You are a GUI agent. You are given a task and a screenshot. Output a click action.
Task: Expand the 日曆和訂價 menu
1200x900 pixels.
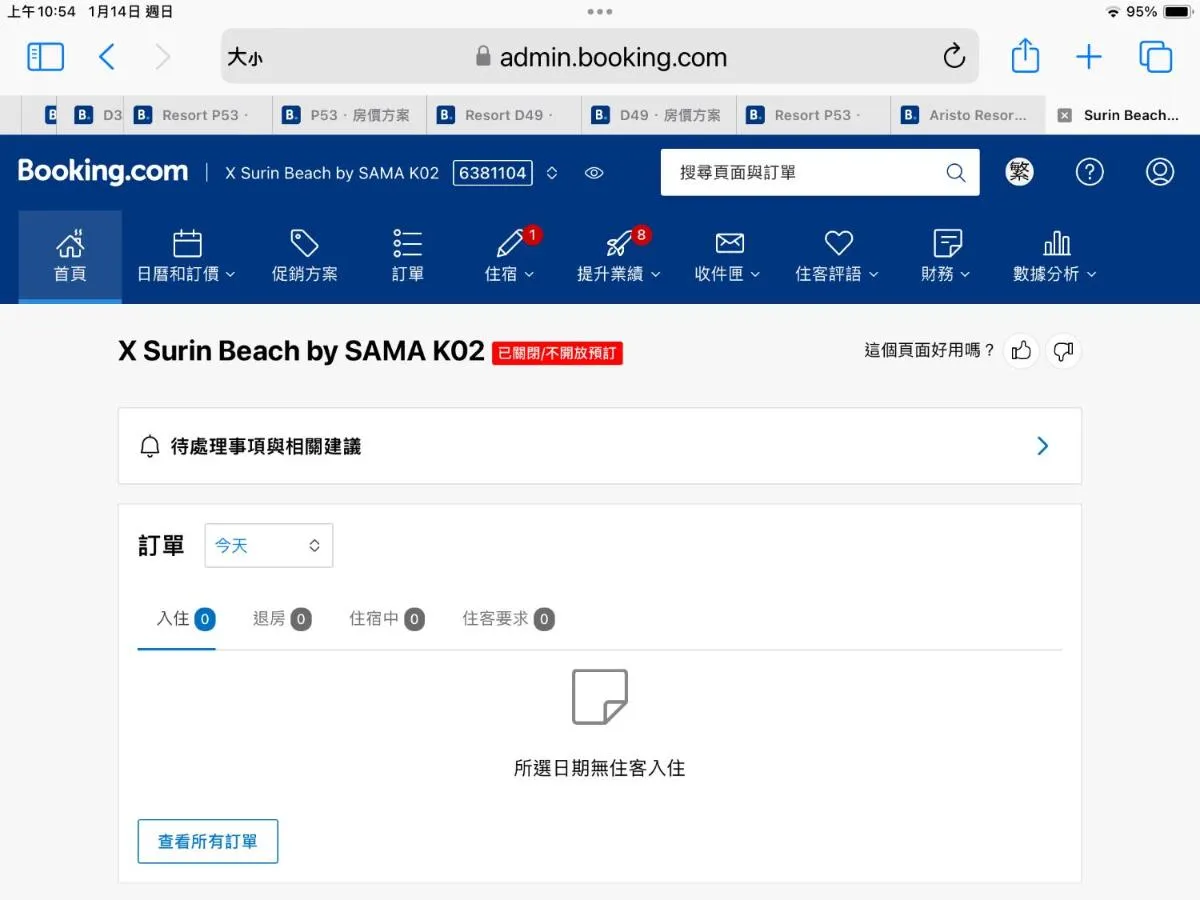click(x=186, y=256)
